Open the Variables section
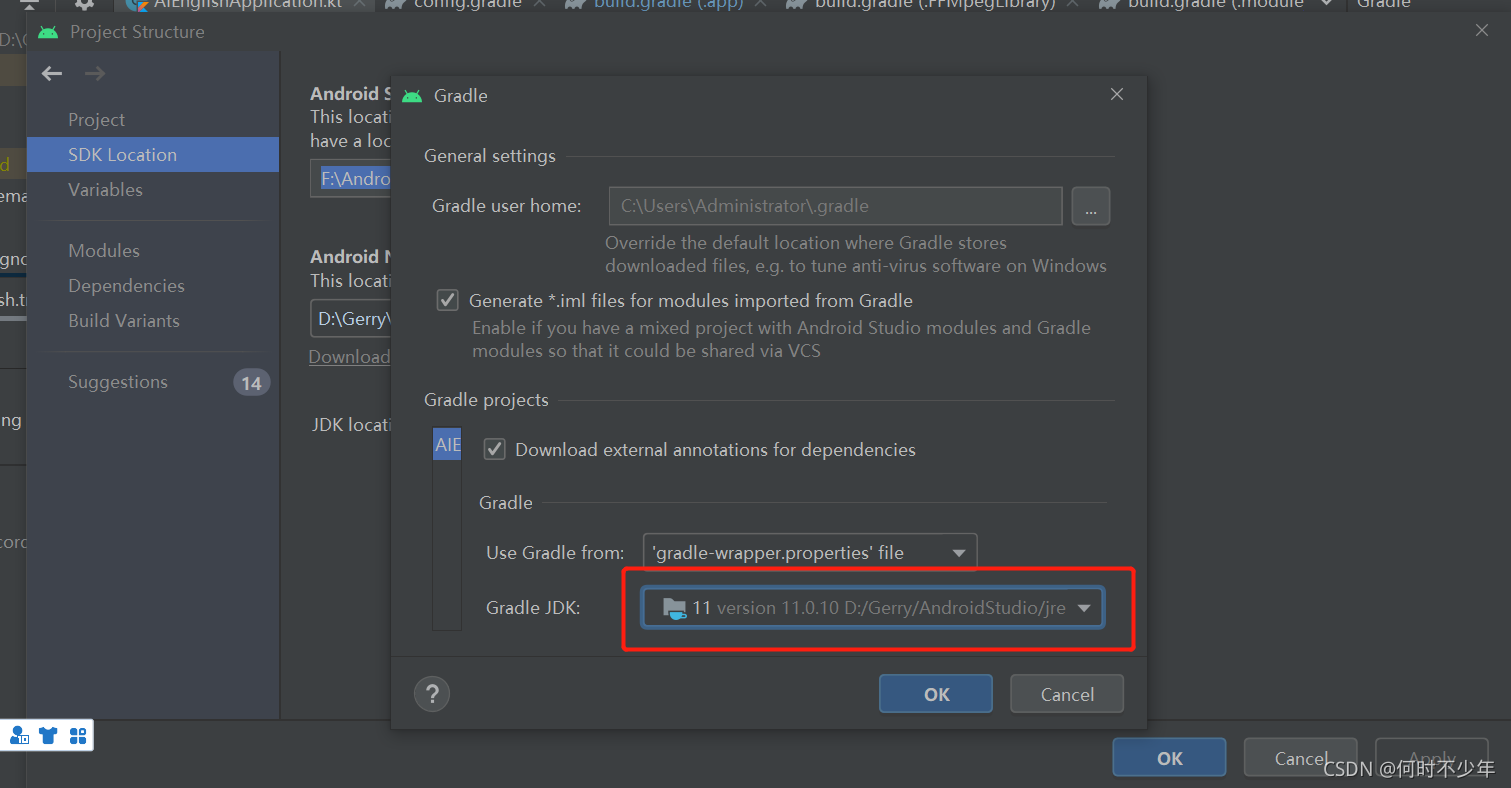1511x788 pixels. [105, 189]
